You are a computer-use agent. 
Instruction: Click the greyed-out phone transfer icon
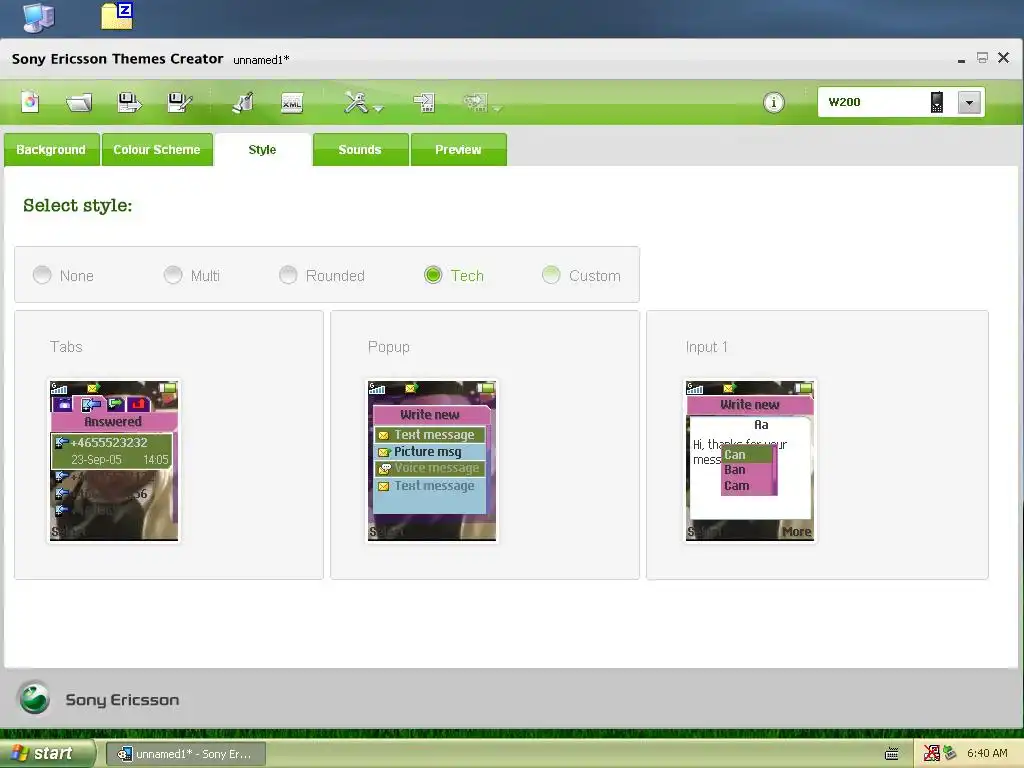pos(475,102)
